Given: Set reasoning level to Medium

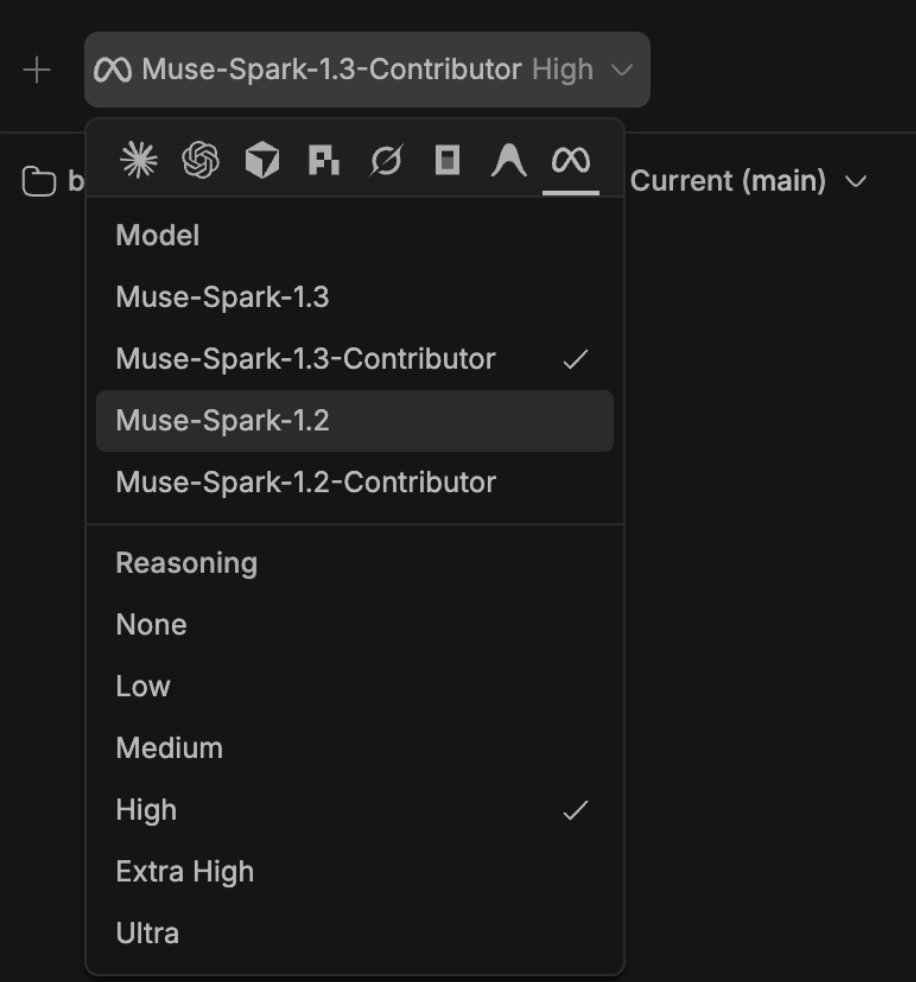Looking at the screenshot, I should [x=354, y=748].
